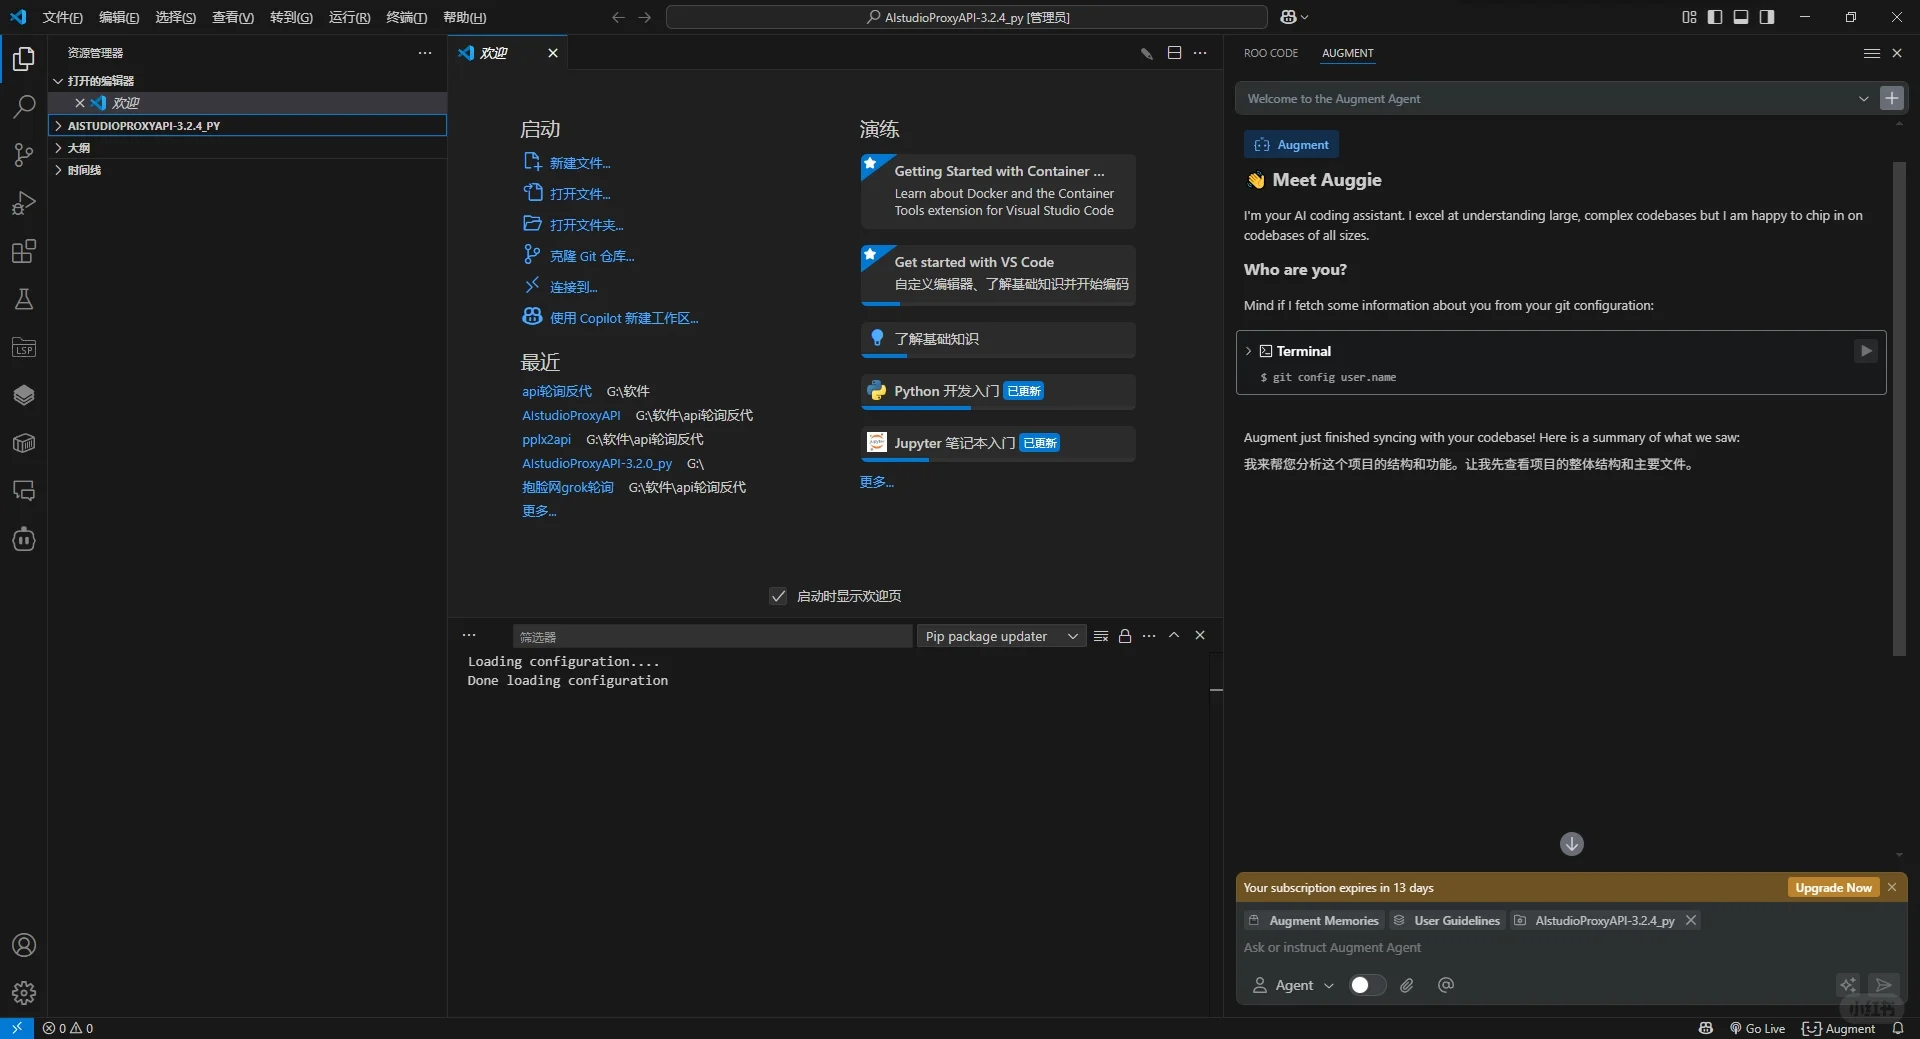Click the Augment chat vertical scrollbar
The image size is (1920, 1039).
click(1899, 408)
